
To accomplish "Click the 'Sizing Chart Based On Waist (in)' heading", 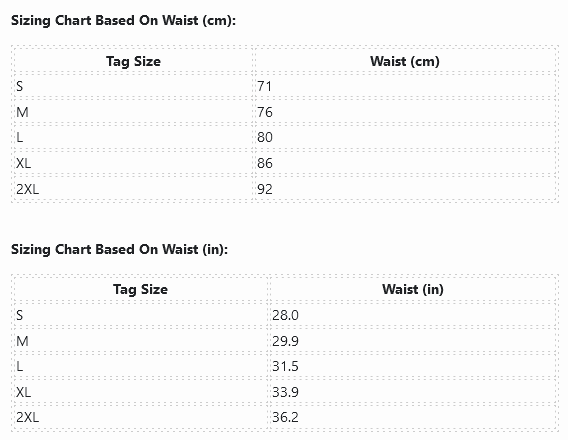I will 119,250.
